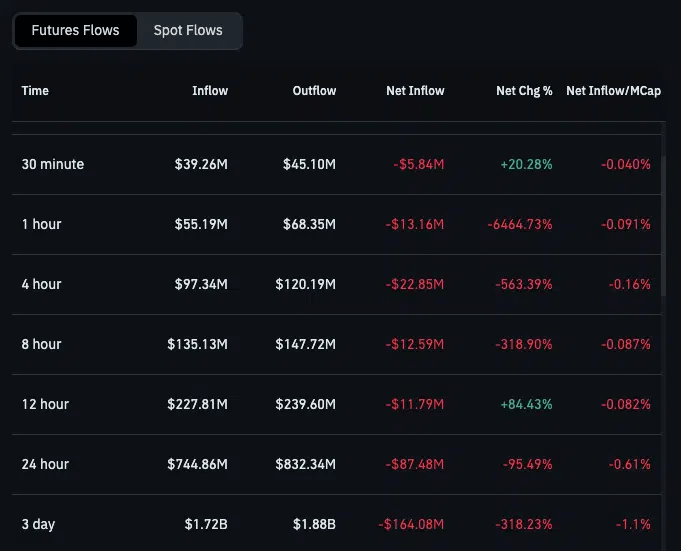
Task: Click the -$164.08M net inflow value
Action: [x=411, y=524]
